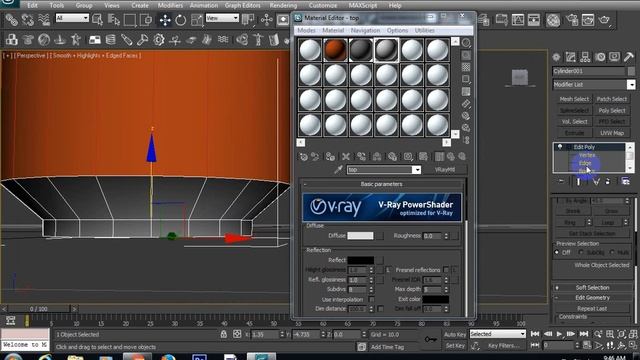Open the Rendering menu

(x=283, y=5)
